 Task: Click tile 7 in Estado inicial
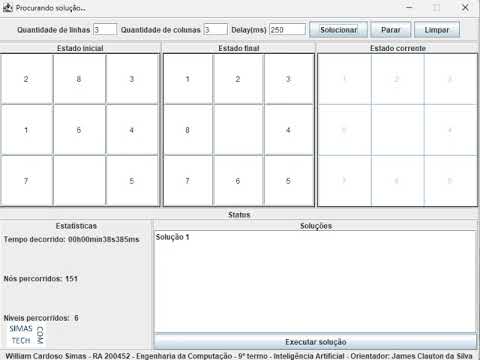[x=27, y=181]
